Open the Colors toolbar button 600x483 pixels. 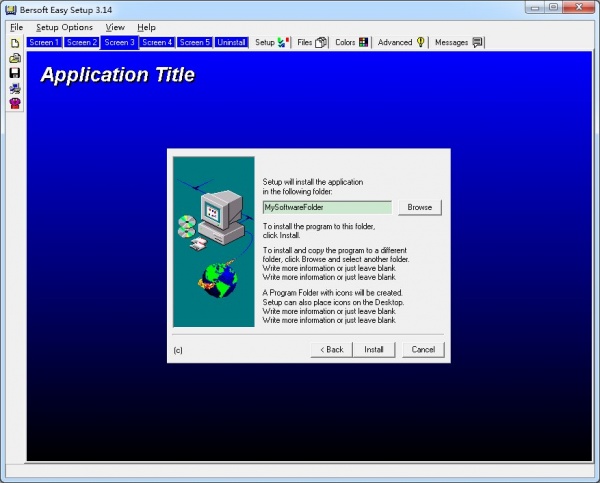click(351, 43)
